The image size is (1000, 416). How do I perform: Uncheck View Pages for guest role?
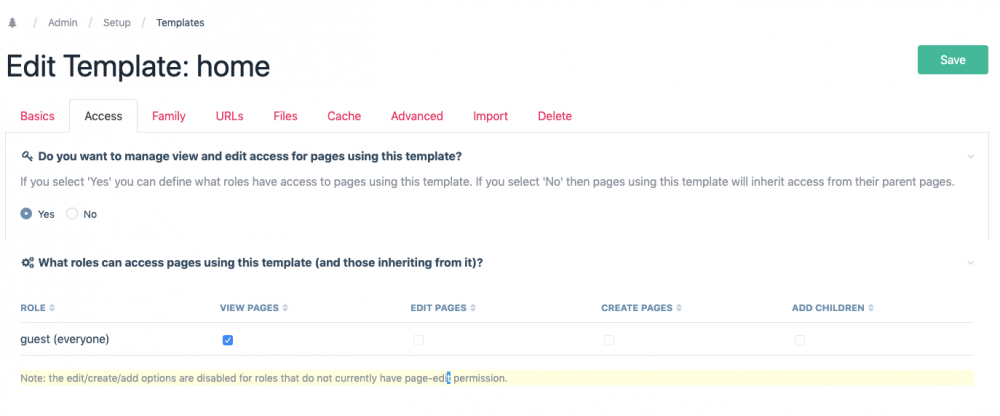[x=228, y=340]
